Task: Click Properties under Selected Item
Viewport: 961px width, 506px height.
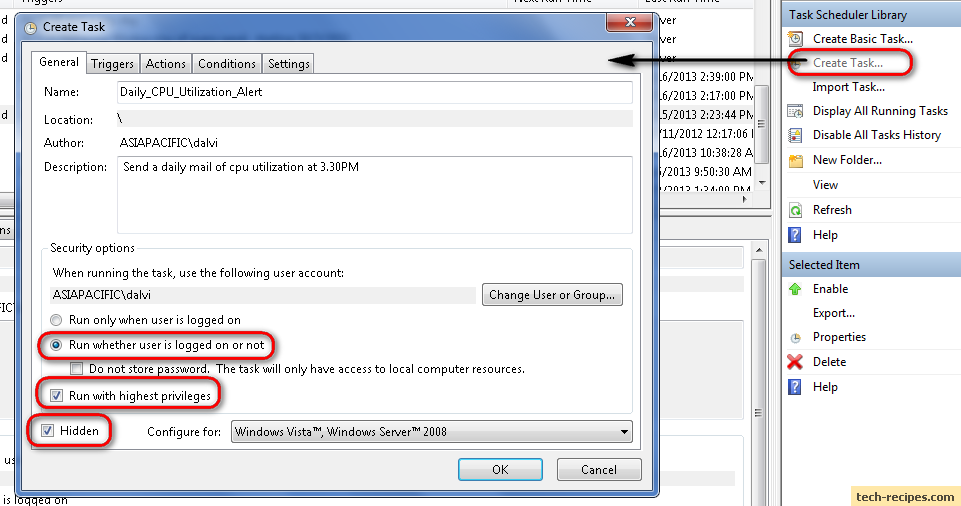Action: [839, 337]
